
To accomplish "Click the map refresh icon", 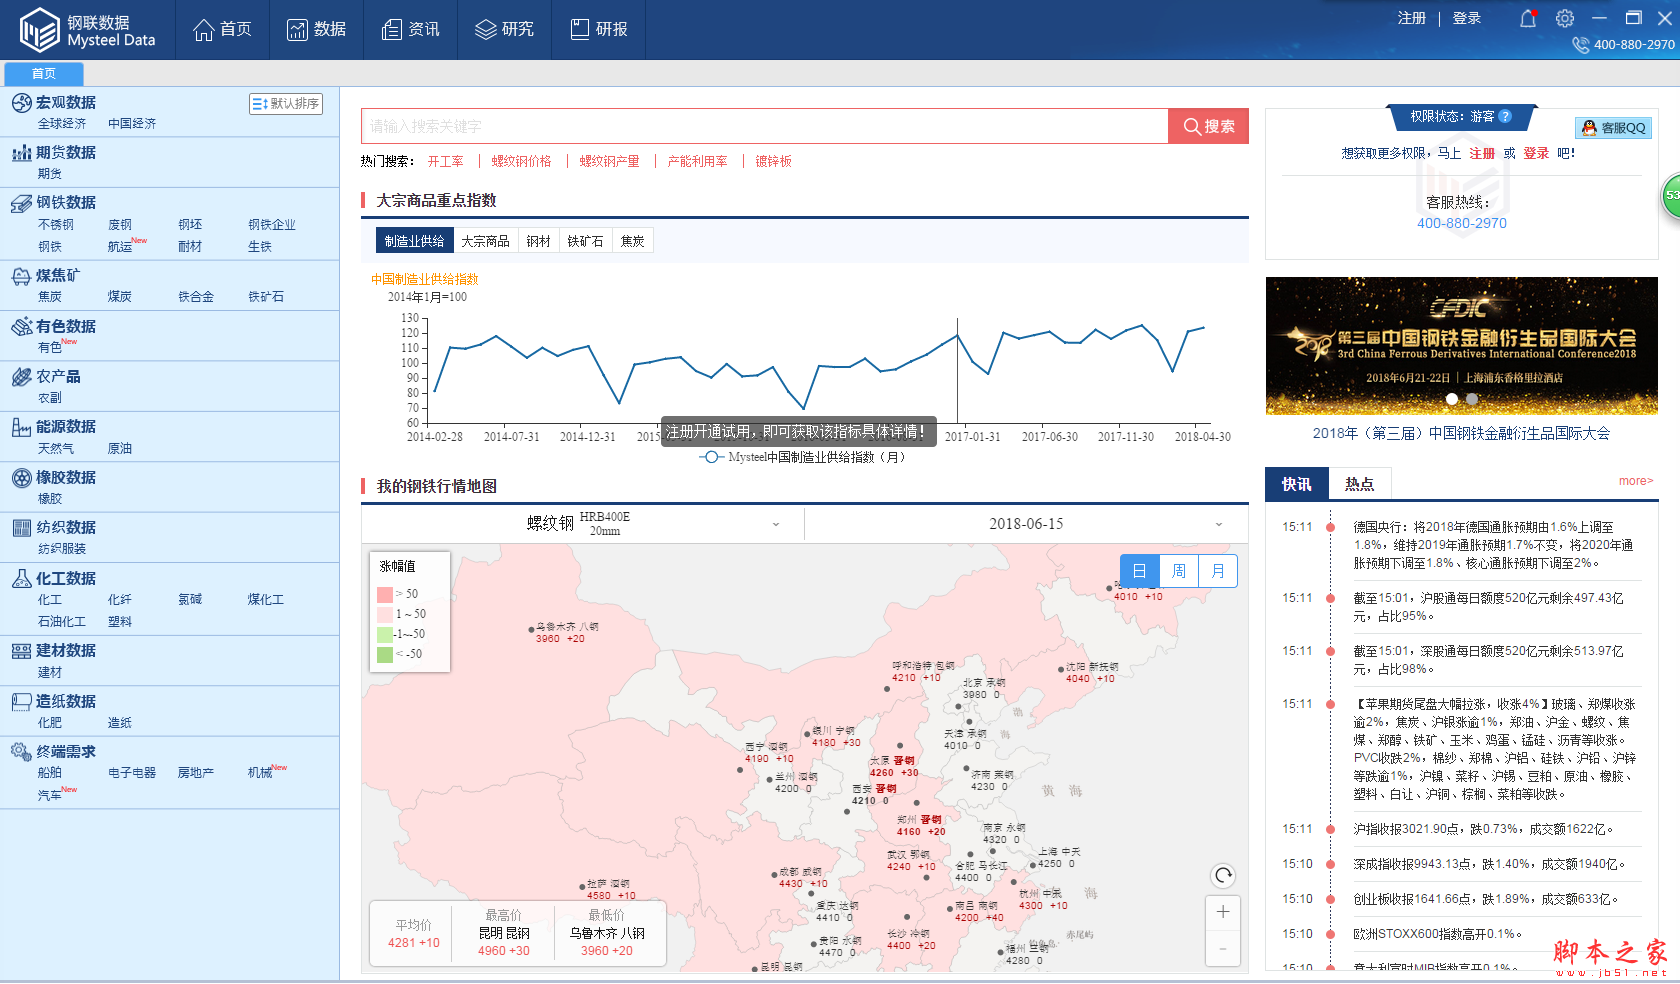I will (x=1223, y=876).
